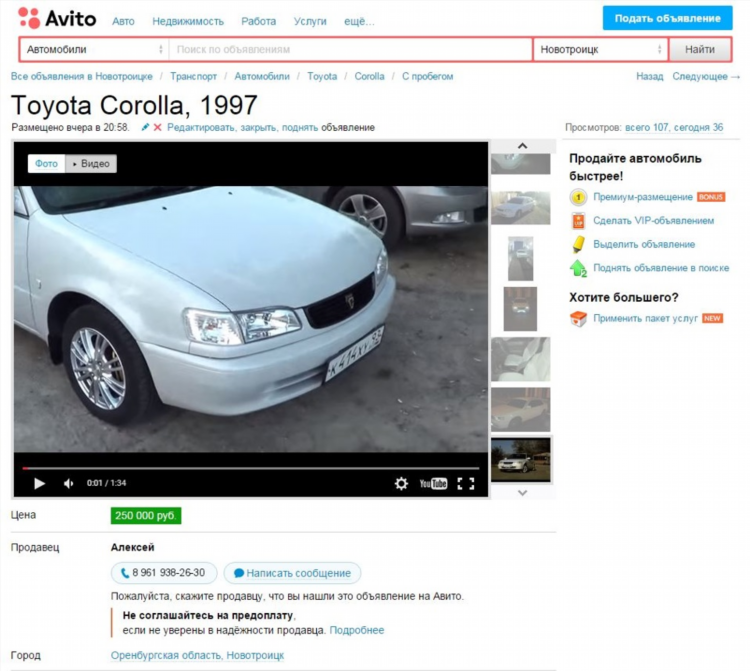Click the red X close-listing icon
This screenshot has height=671, width=750.
pos(157,127)
